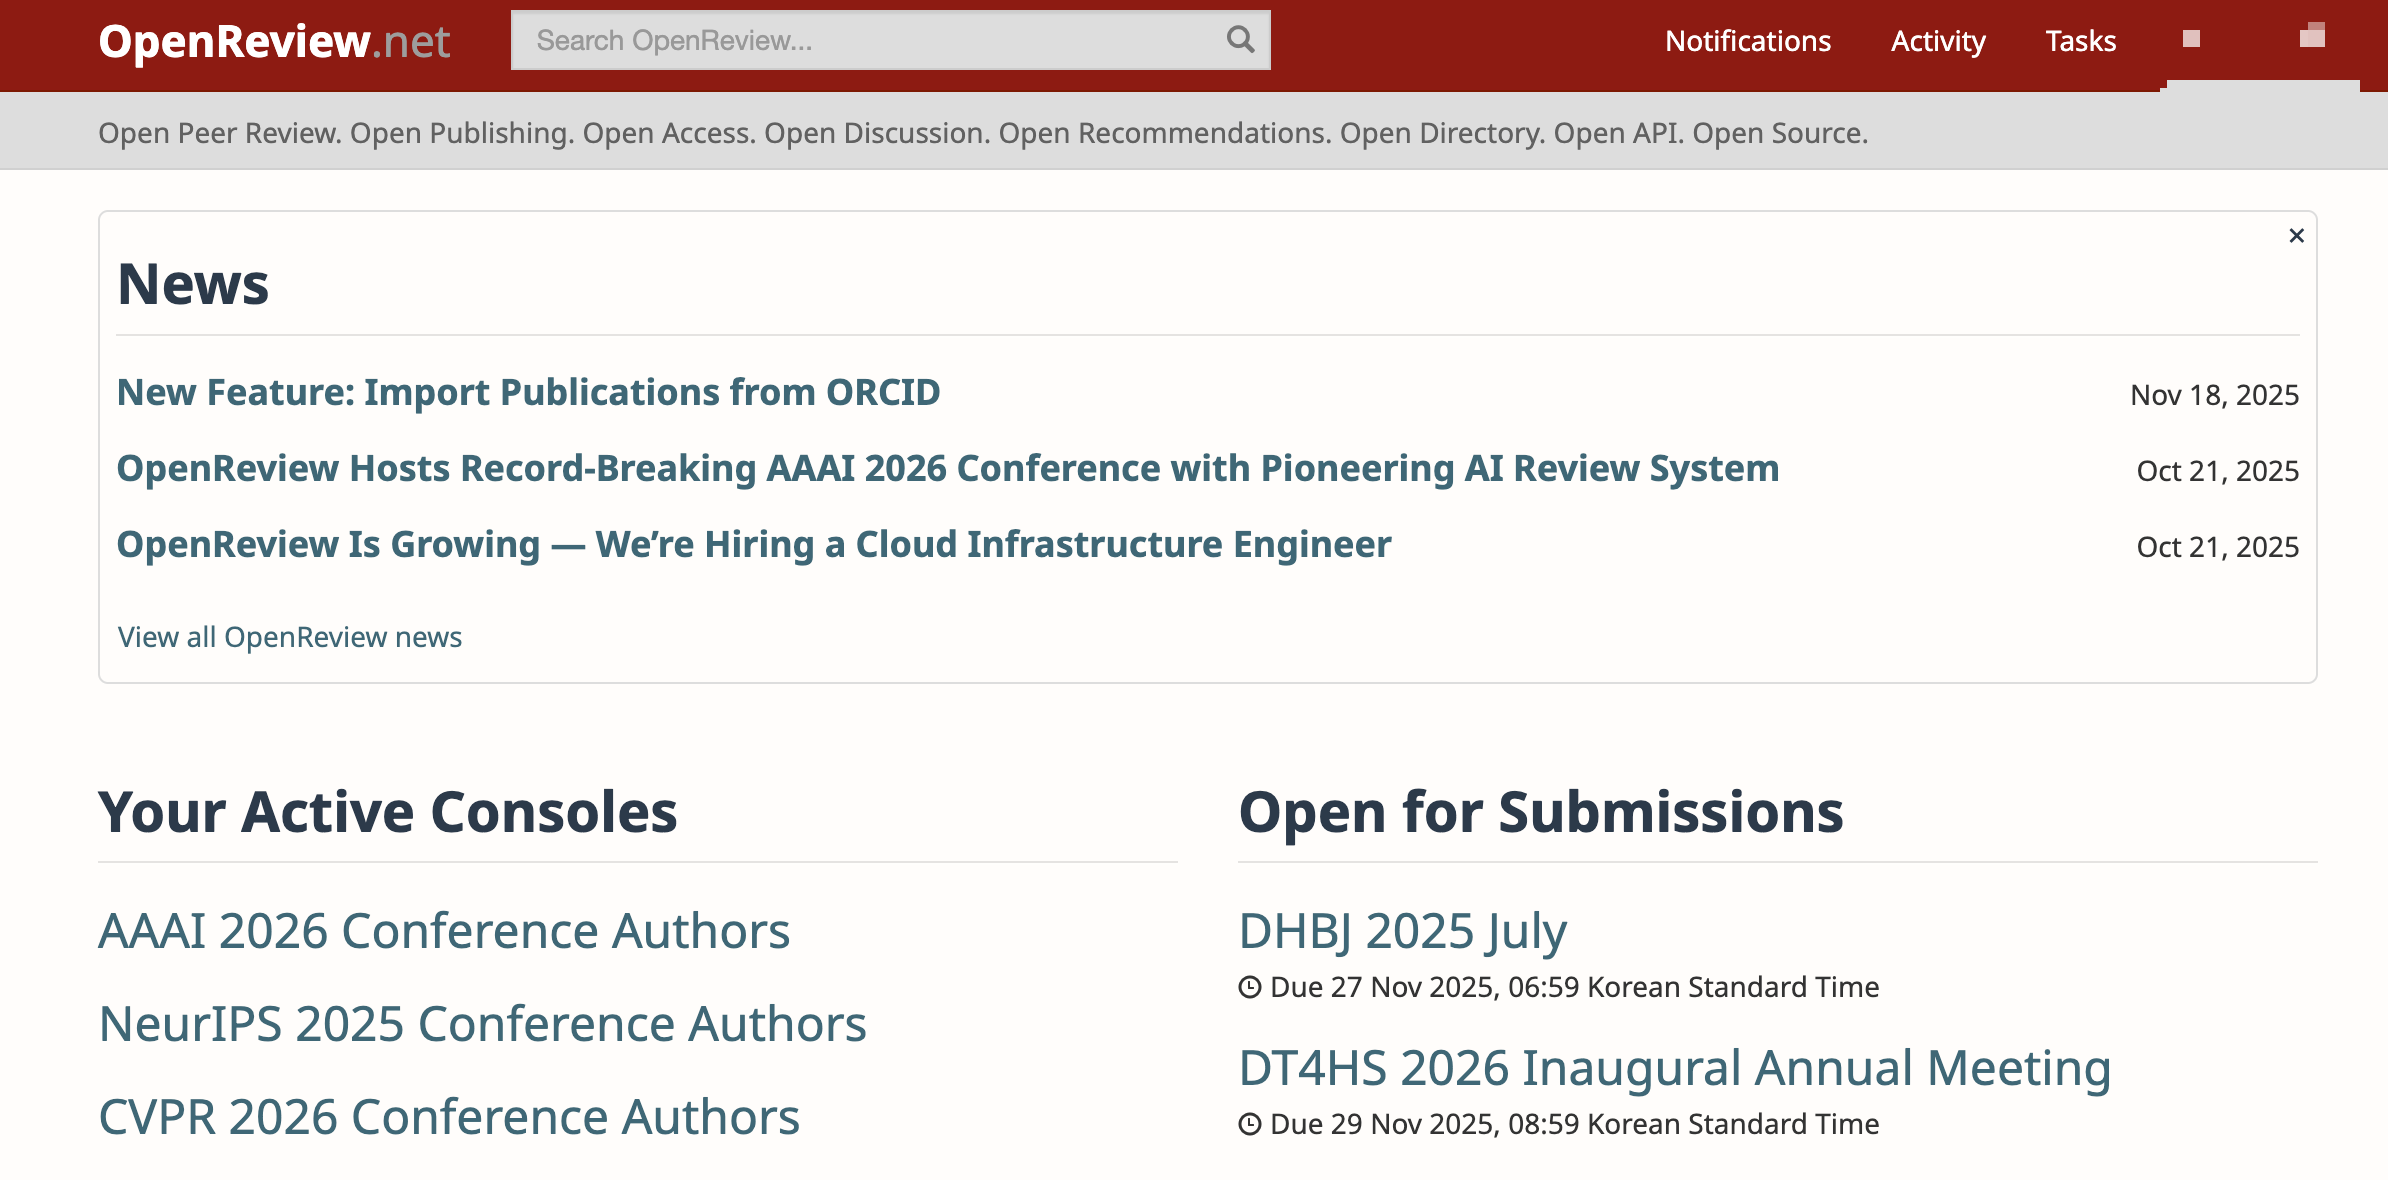Screen dimensions: 2388x1180
Task: Dismiss the News panel with X
Action: [x=2296, y=236]
